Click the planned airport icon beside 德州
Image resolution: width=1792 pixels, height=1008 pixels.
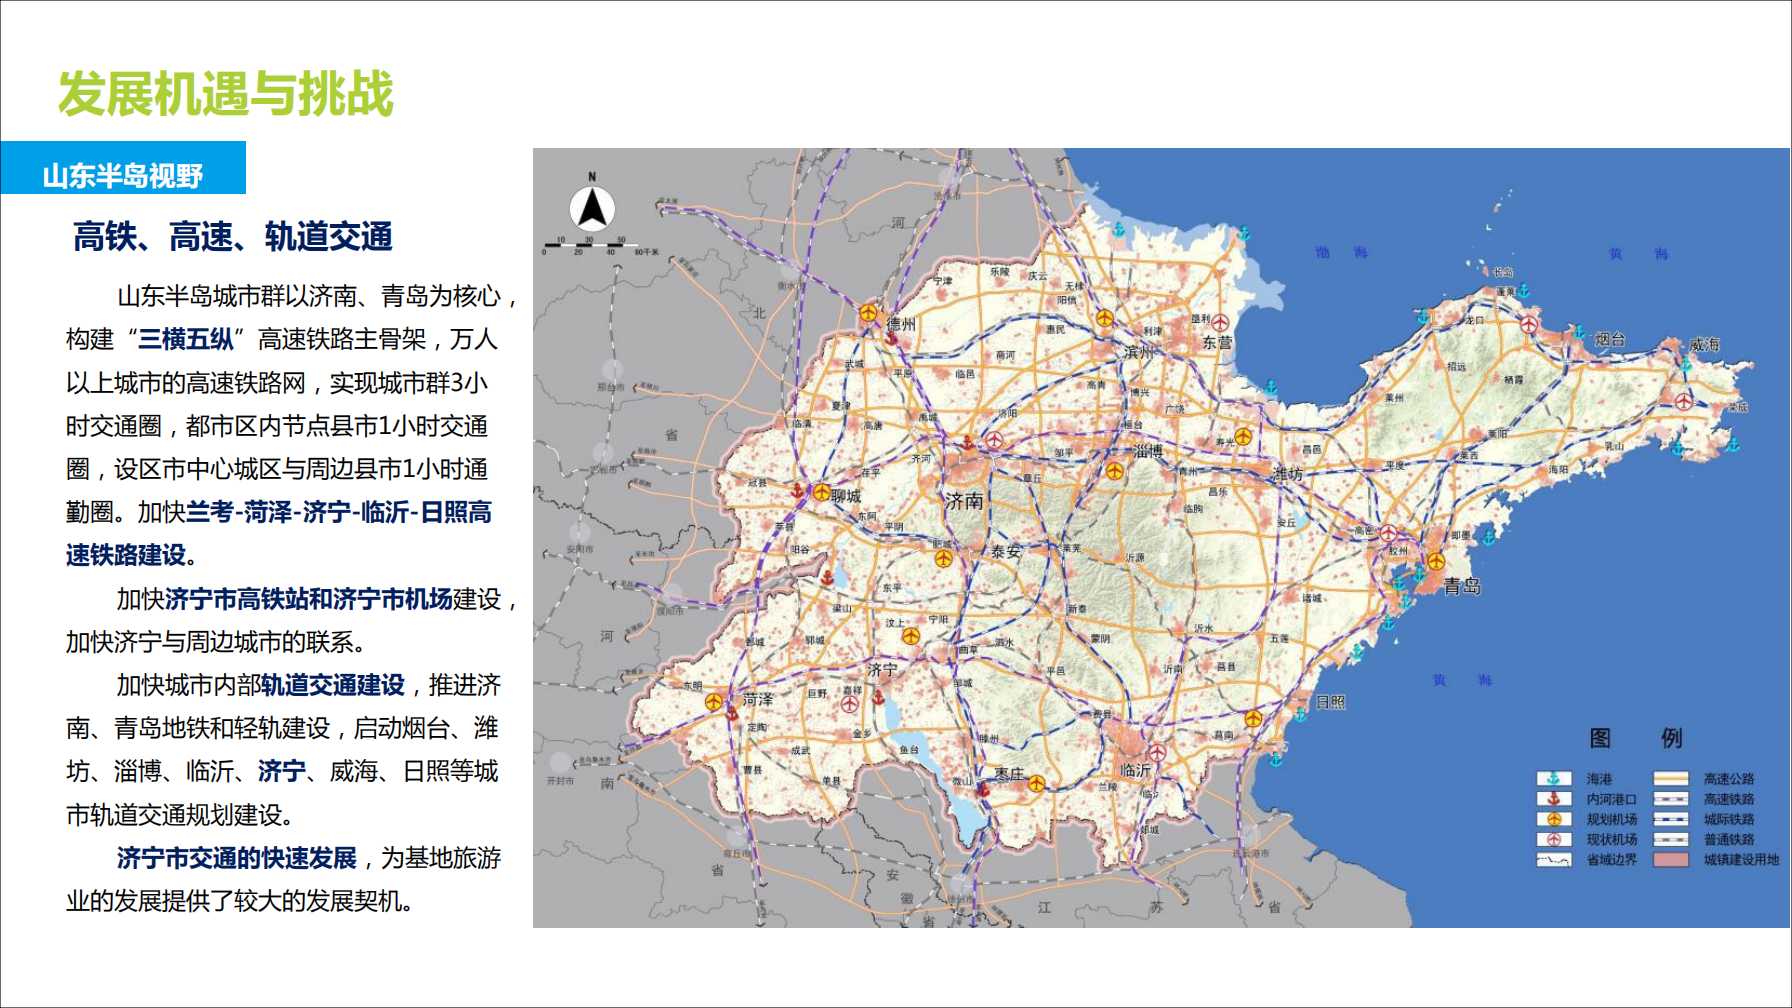[868, 313]
